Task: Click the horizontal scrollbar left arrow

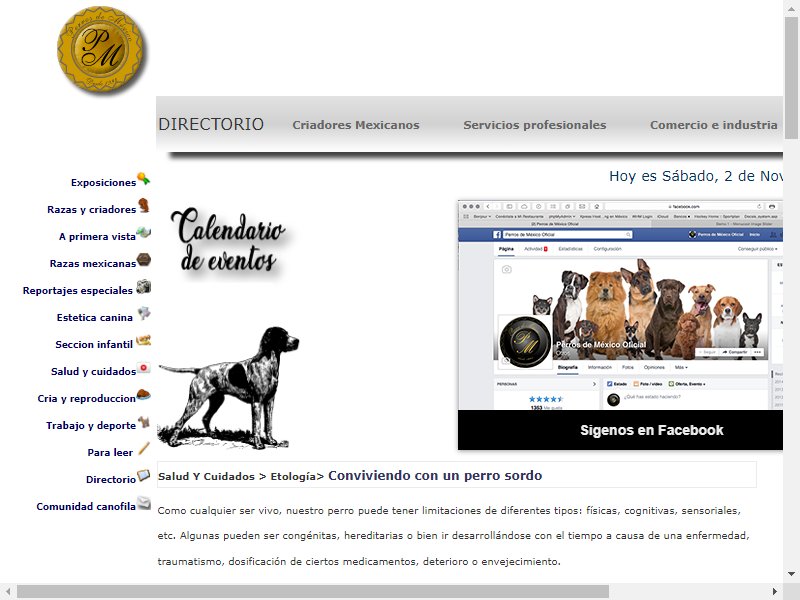Action: click(8, 591)
